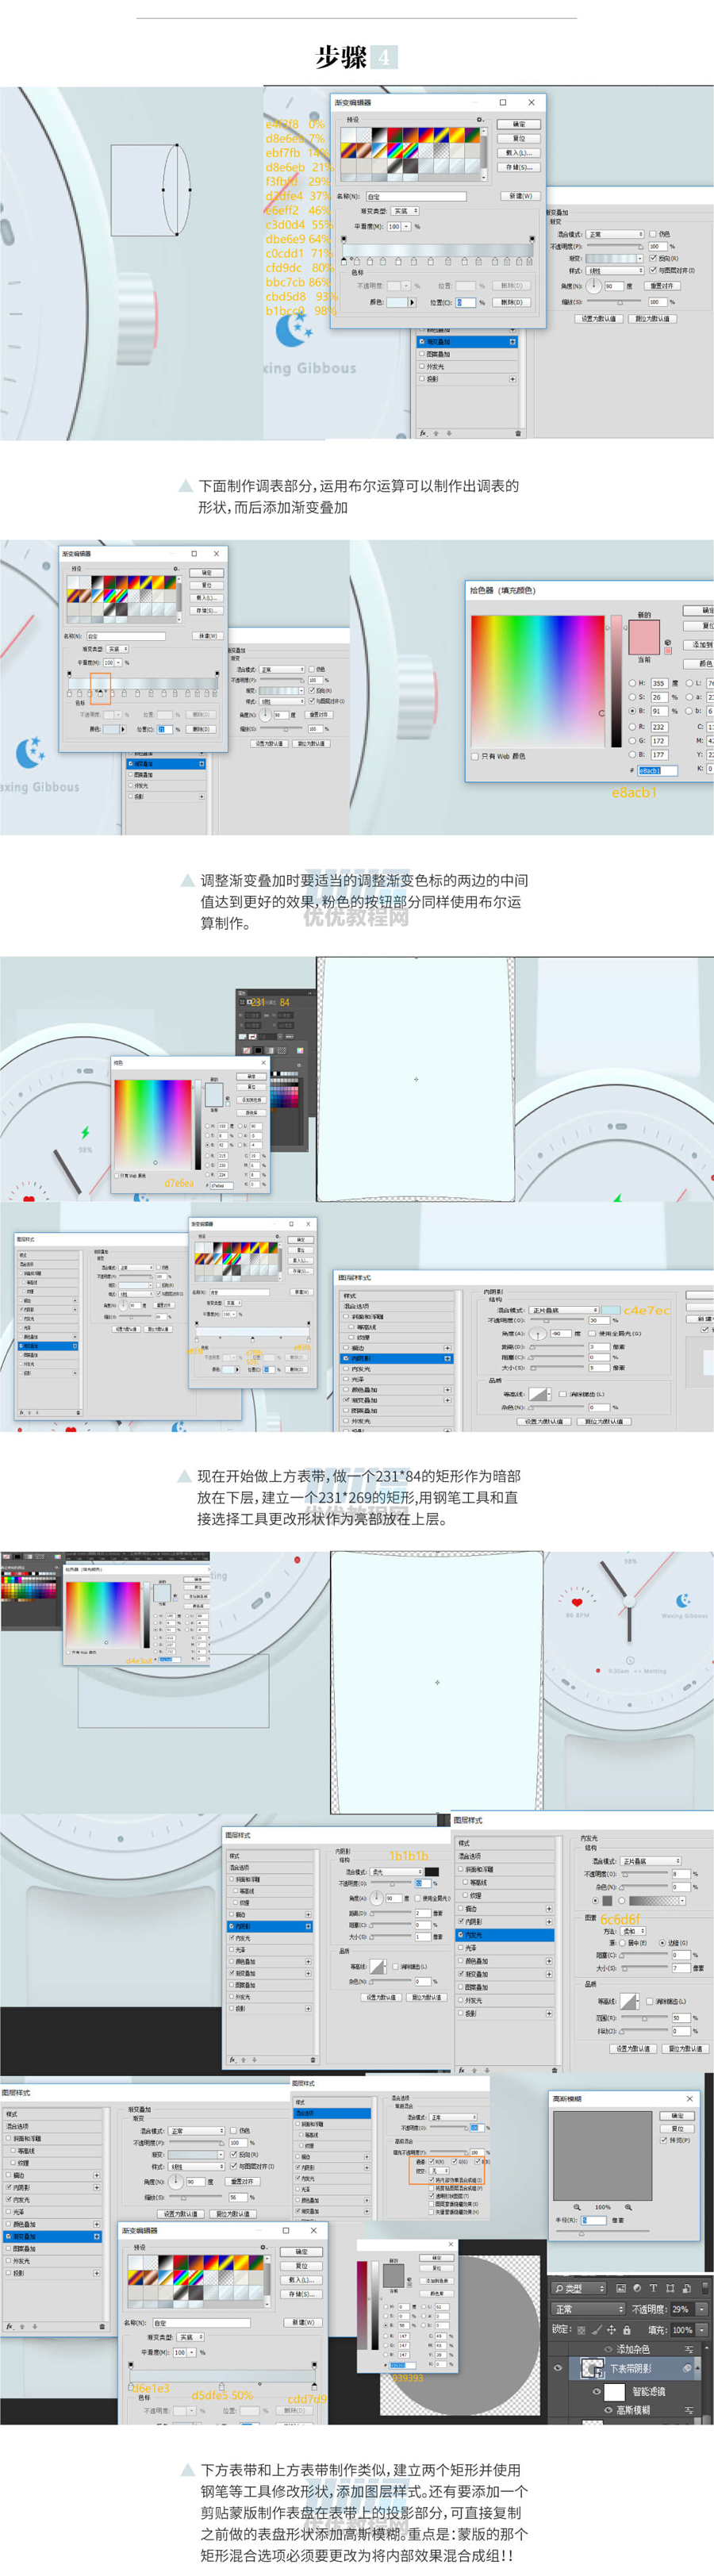Click 颜色 swatch in hex-list Gradient Editor
Image resolution: width=714 pixels, height=2576 pixels.
(x=398, y=302)
